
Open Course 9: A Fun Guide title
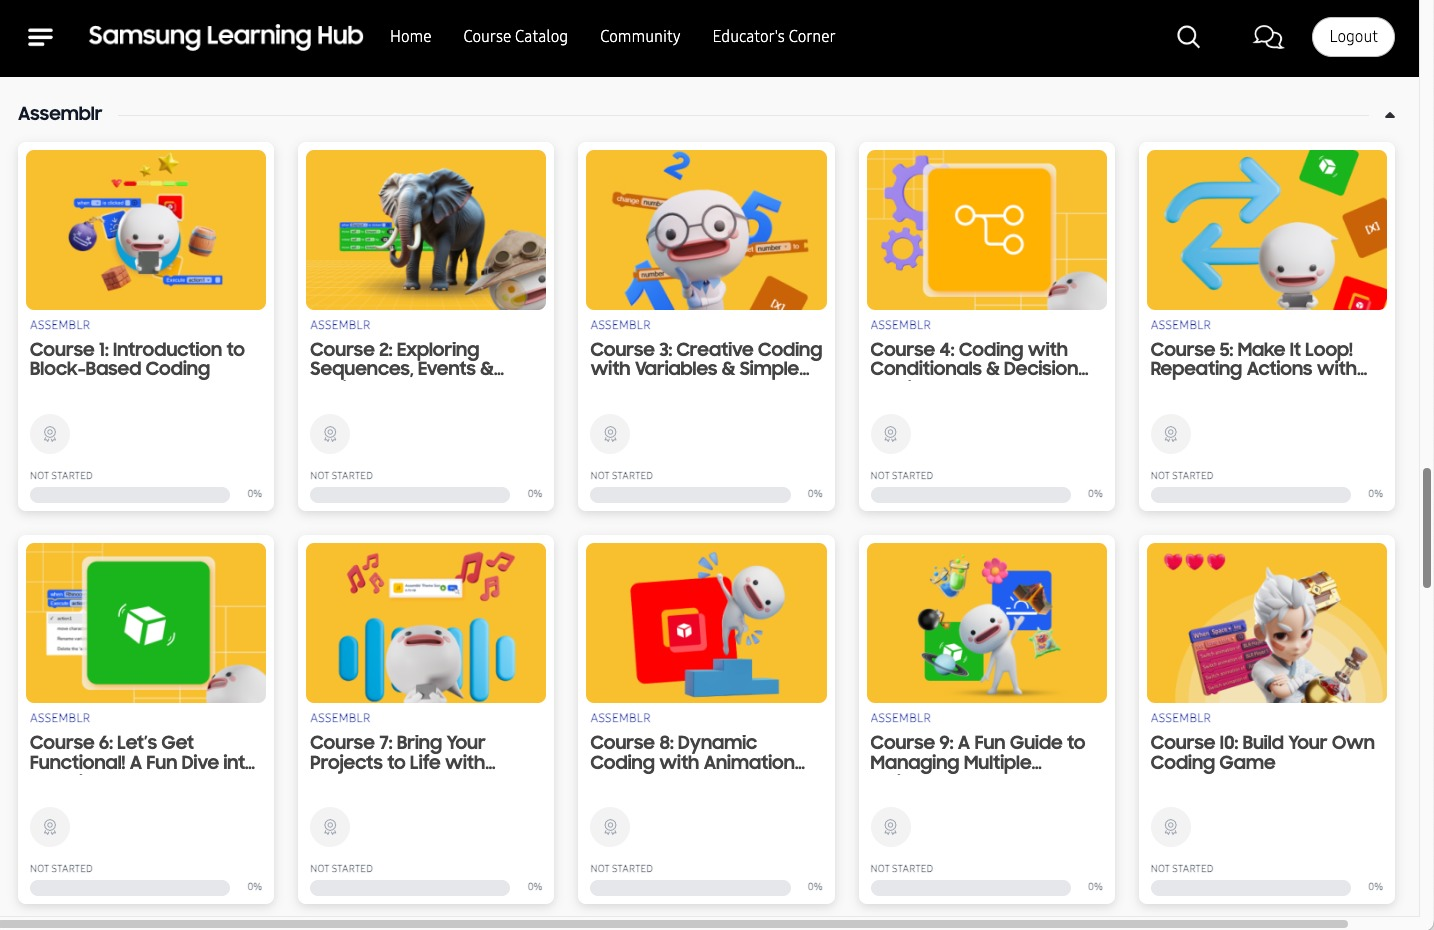(977, 752)
